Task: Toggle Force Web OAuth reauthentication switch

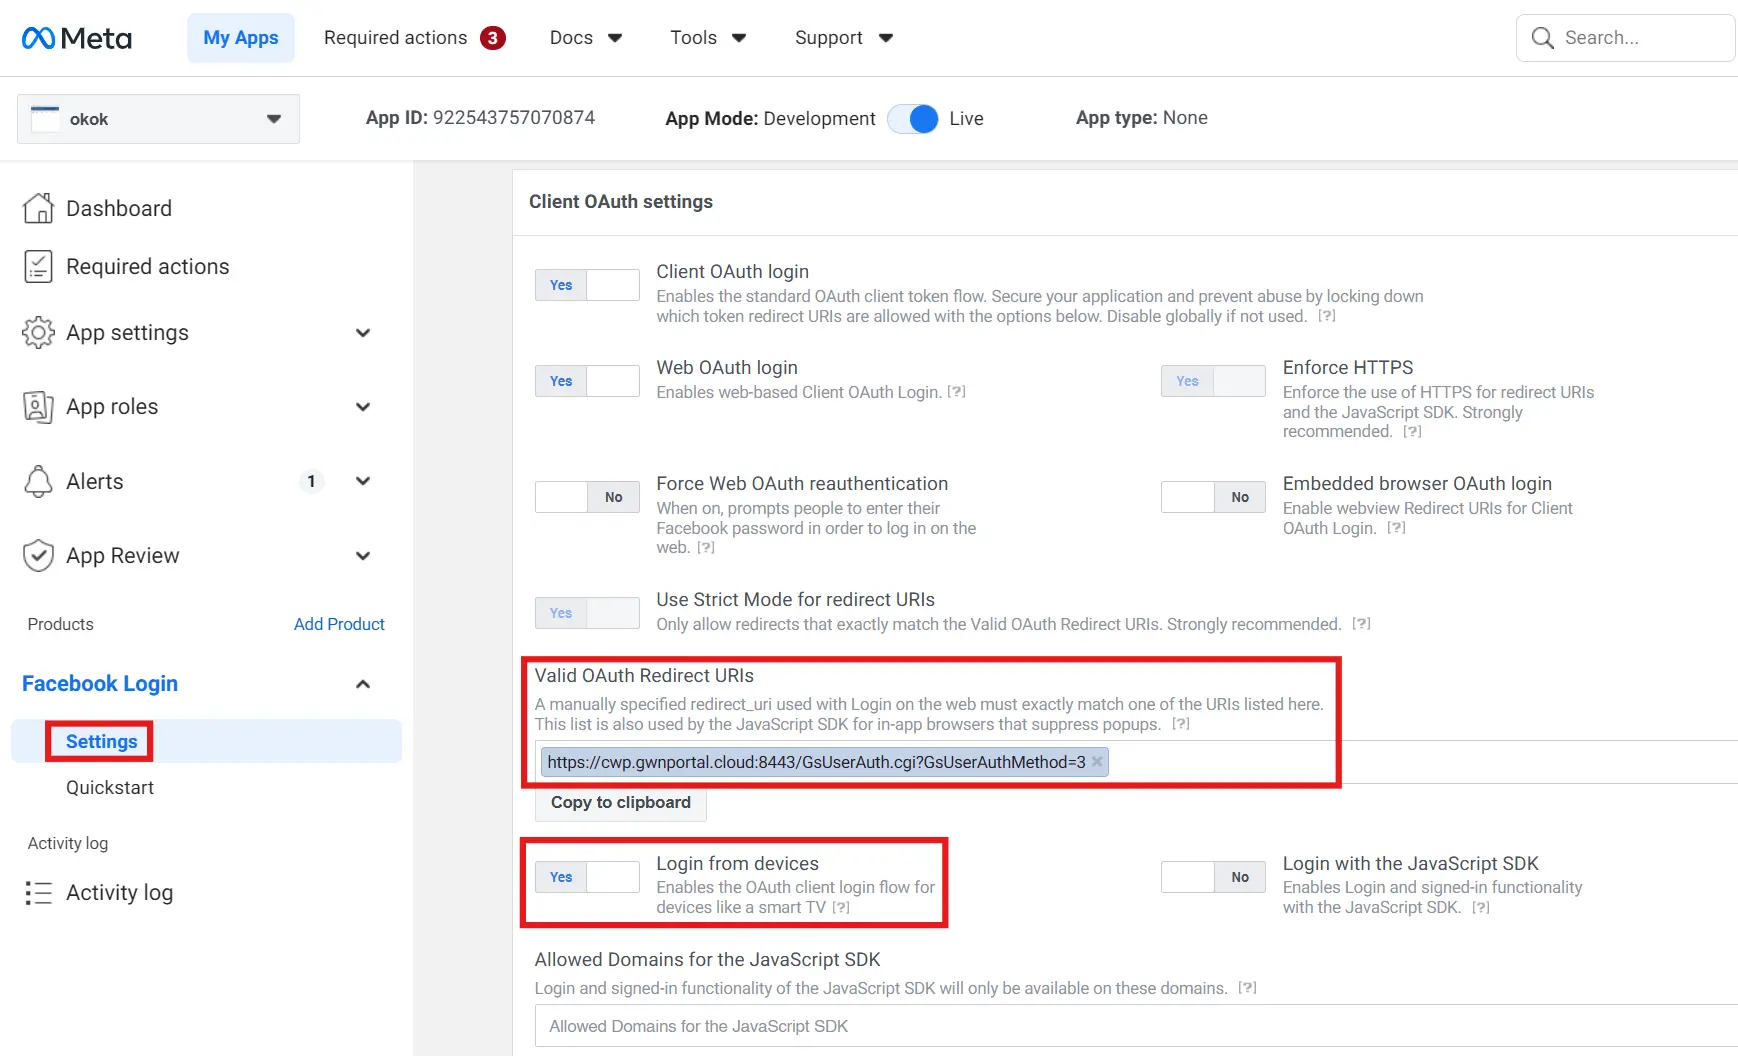Action: coord(587,497)
